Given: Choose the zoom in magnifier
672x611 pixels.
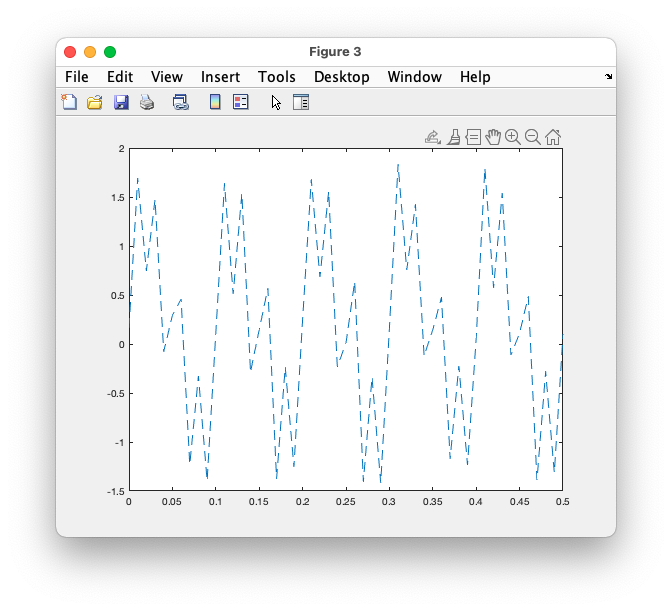Looking at the screenshot, I should click(513, 137).
